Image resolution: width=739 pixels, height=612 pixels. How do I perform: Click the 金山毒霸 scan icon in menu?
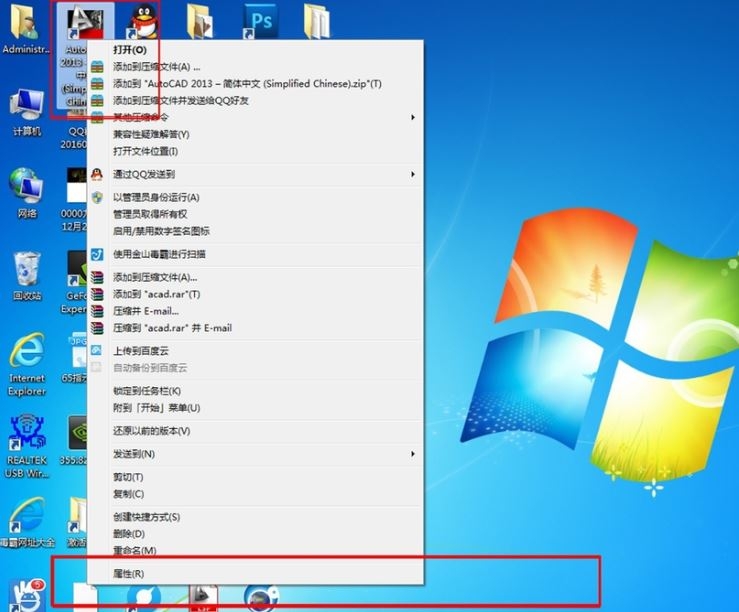[x=97, y=254]
